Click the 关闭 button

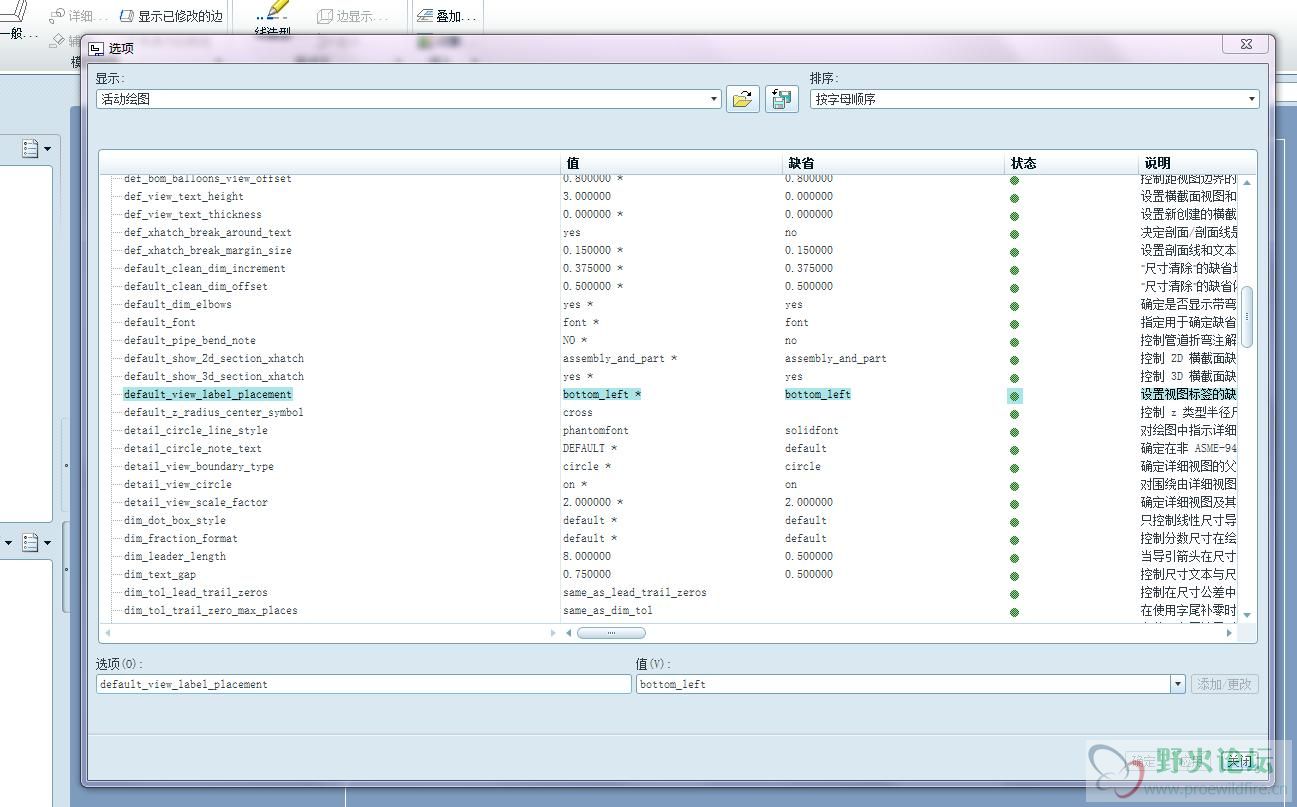pos(1239,762)
